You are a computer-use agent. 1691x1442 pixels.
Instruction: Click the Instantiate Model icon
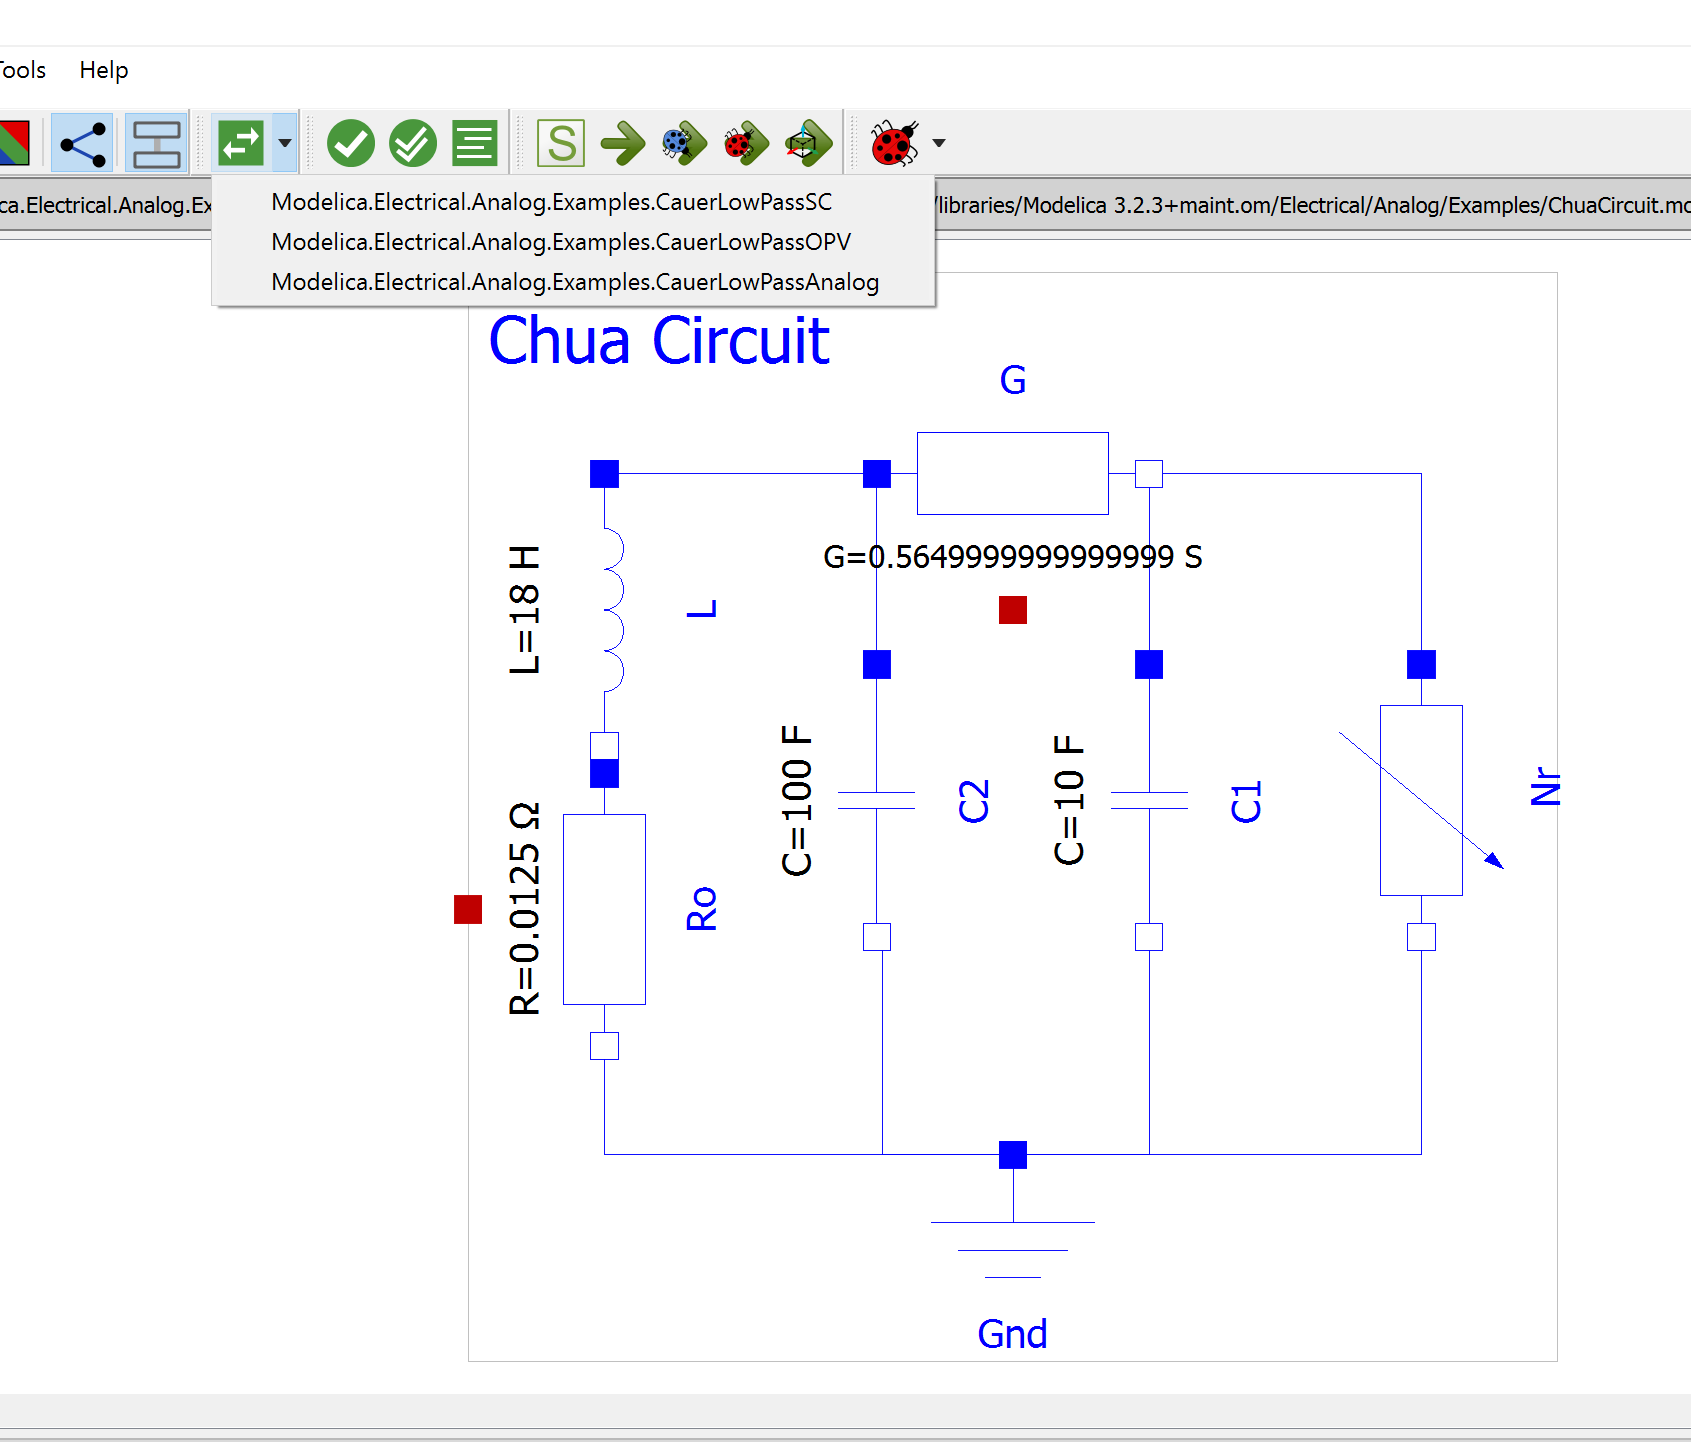[473, 142]
